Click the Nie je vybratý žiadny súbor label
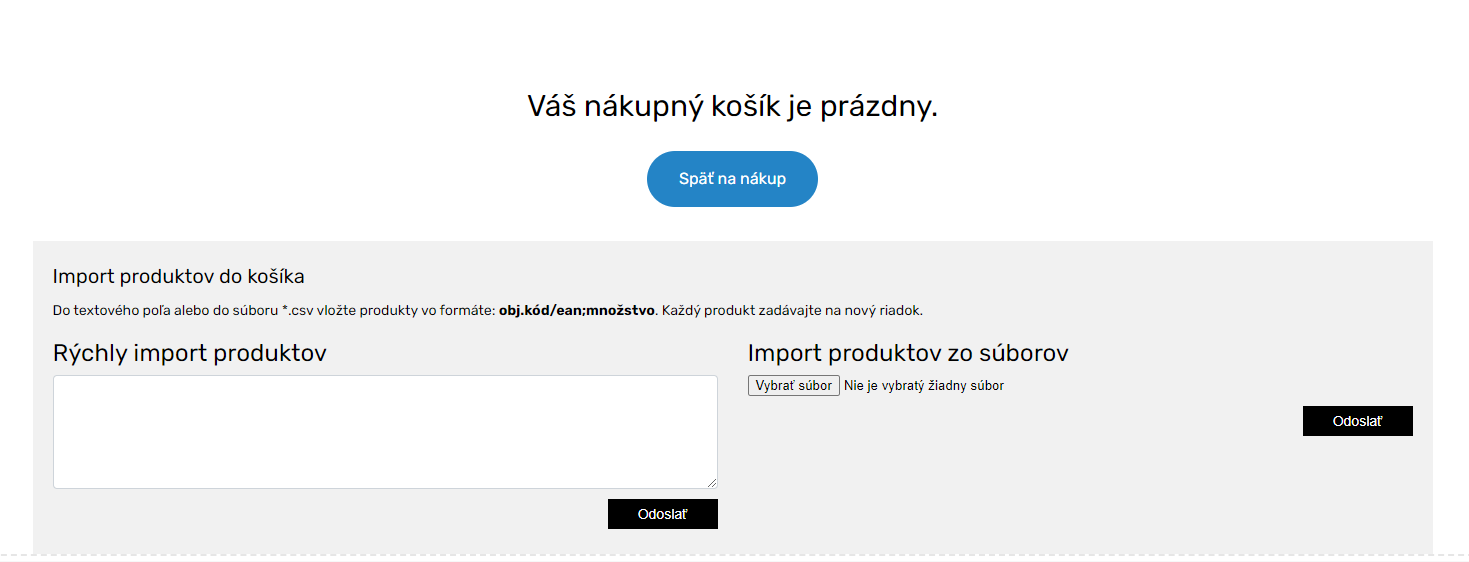The image size is (1469, 562). pos(923,385)
